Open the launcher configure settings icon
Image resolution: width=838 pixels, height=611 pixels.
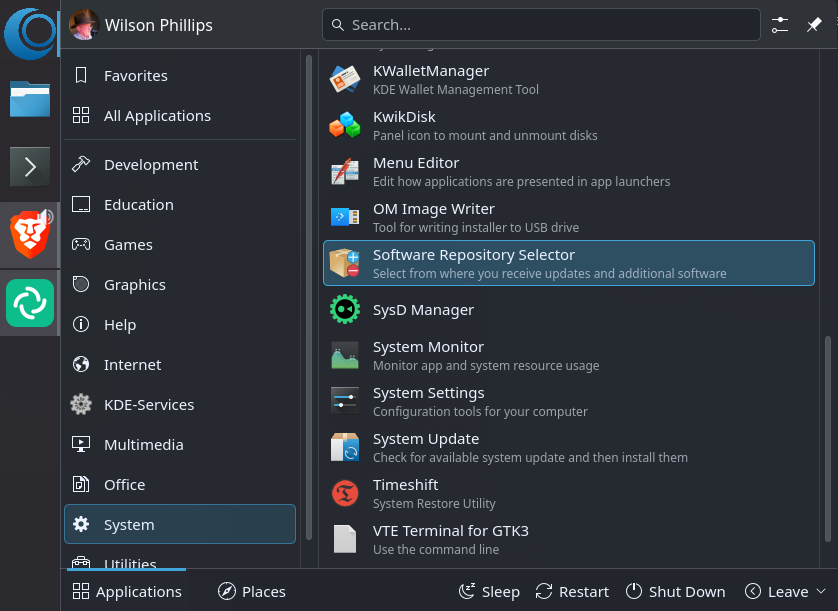(781, 25)
